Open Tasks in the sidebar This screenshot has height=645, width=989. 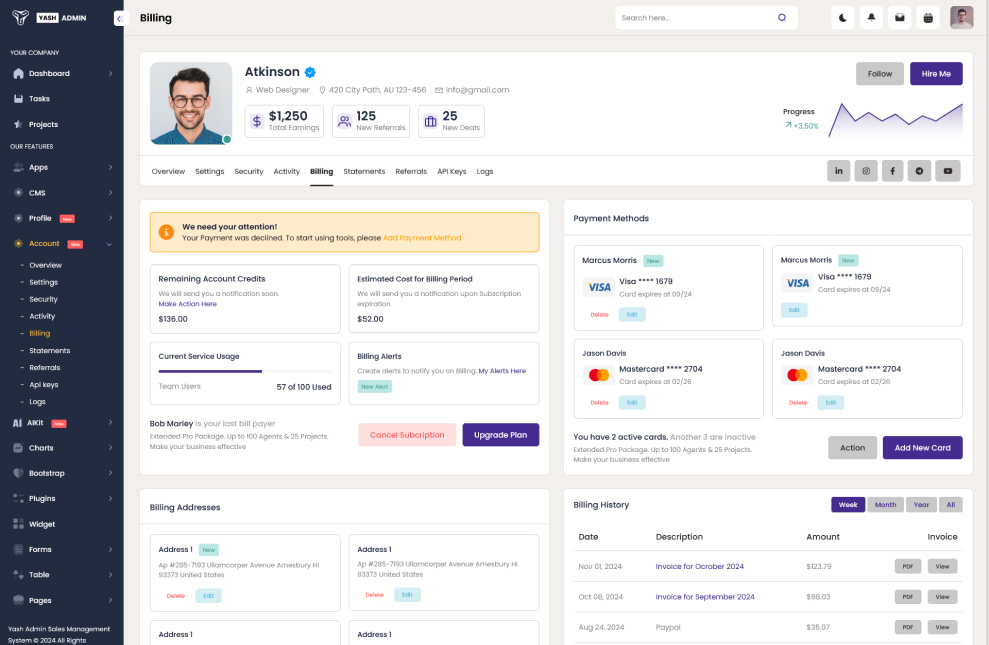pos(39,98)
